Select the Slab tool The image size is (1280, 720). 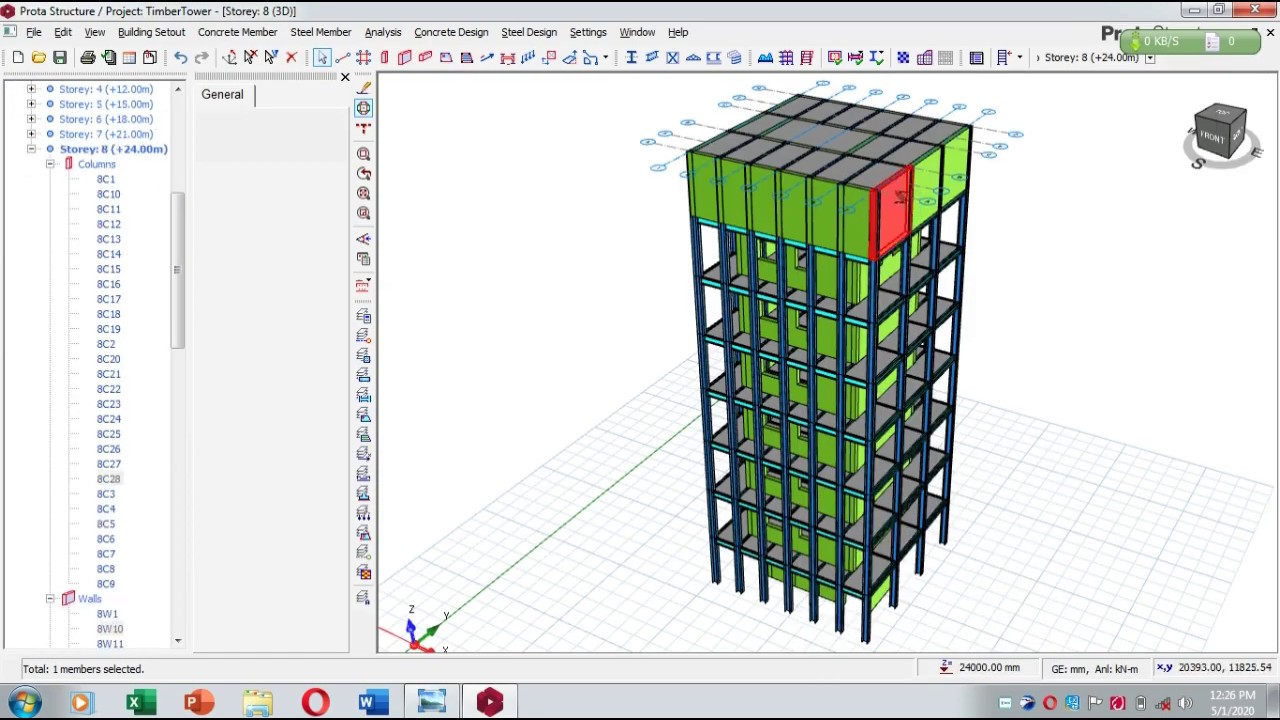pos(446,58)
